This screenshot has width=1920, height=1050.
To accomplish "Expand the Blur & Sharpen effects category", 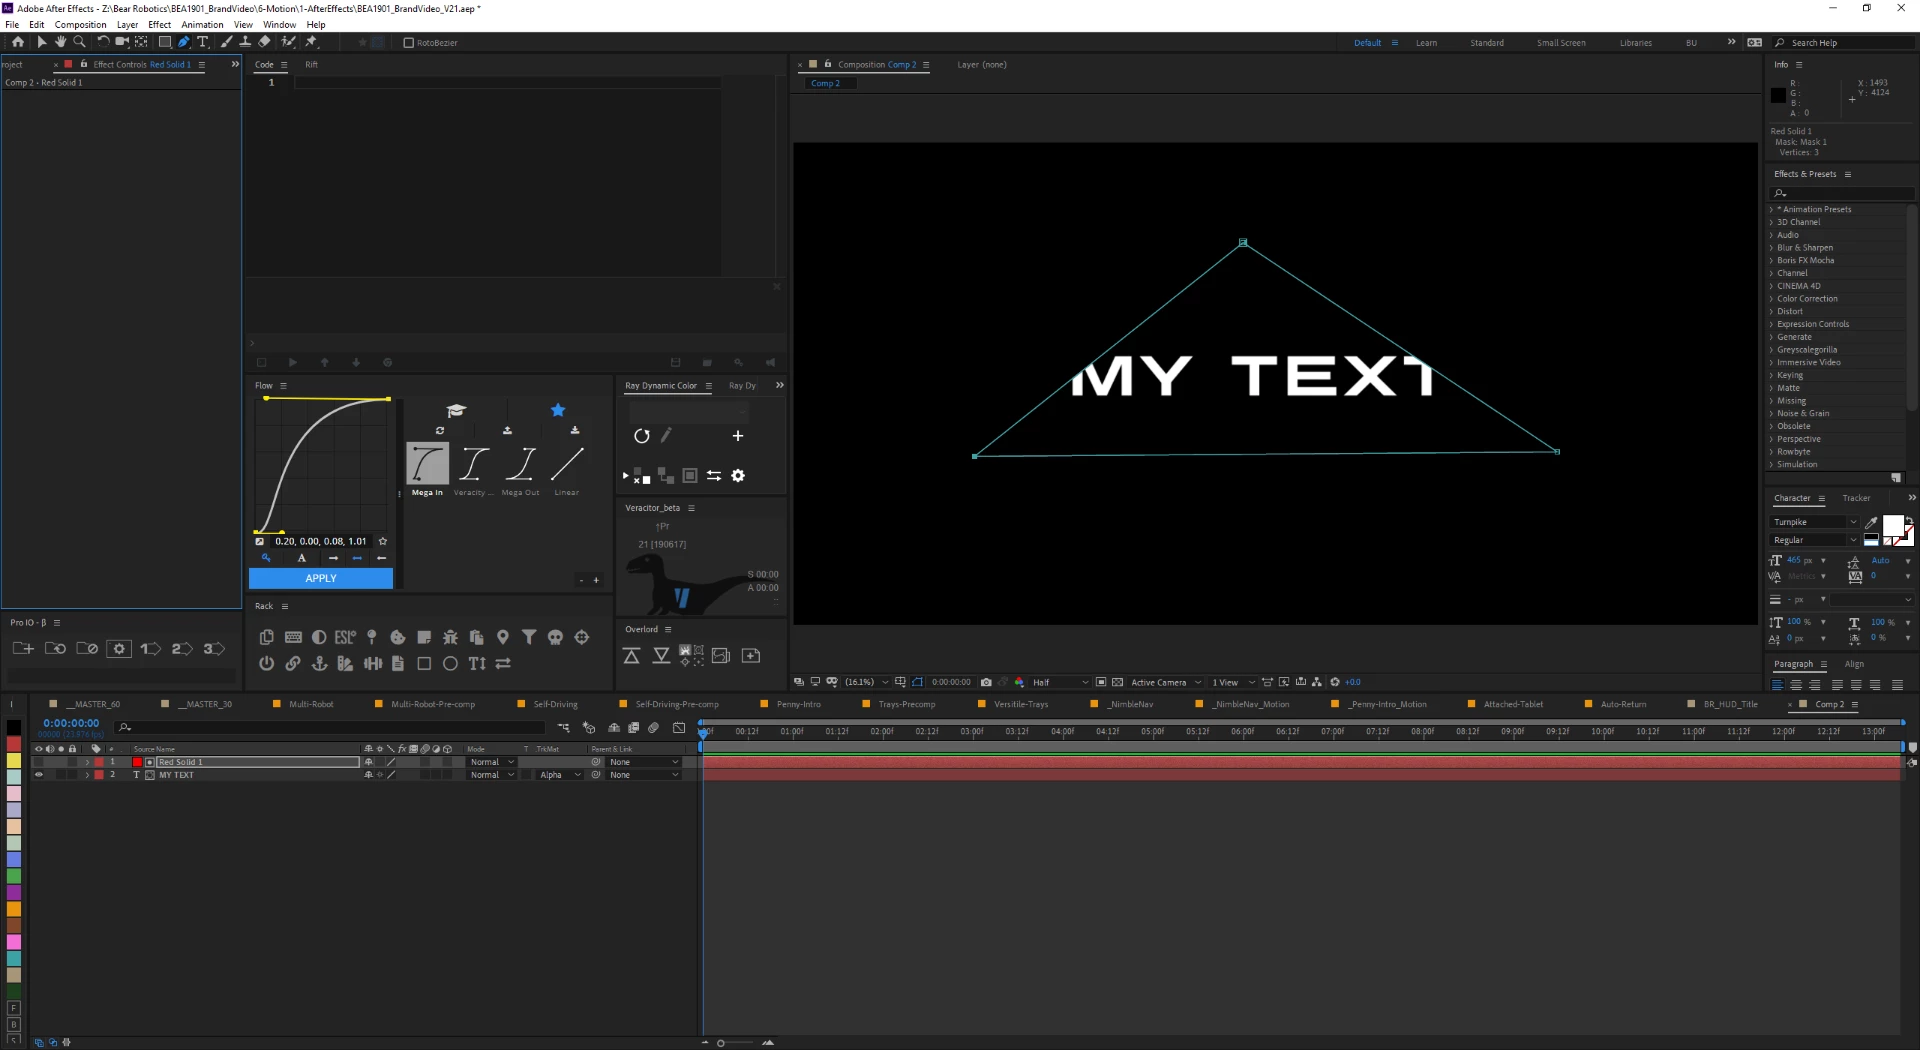I will click(1804, 248).
